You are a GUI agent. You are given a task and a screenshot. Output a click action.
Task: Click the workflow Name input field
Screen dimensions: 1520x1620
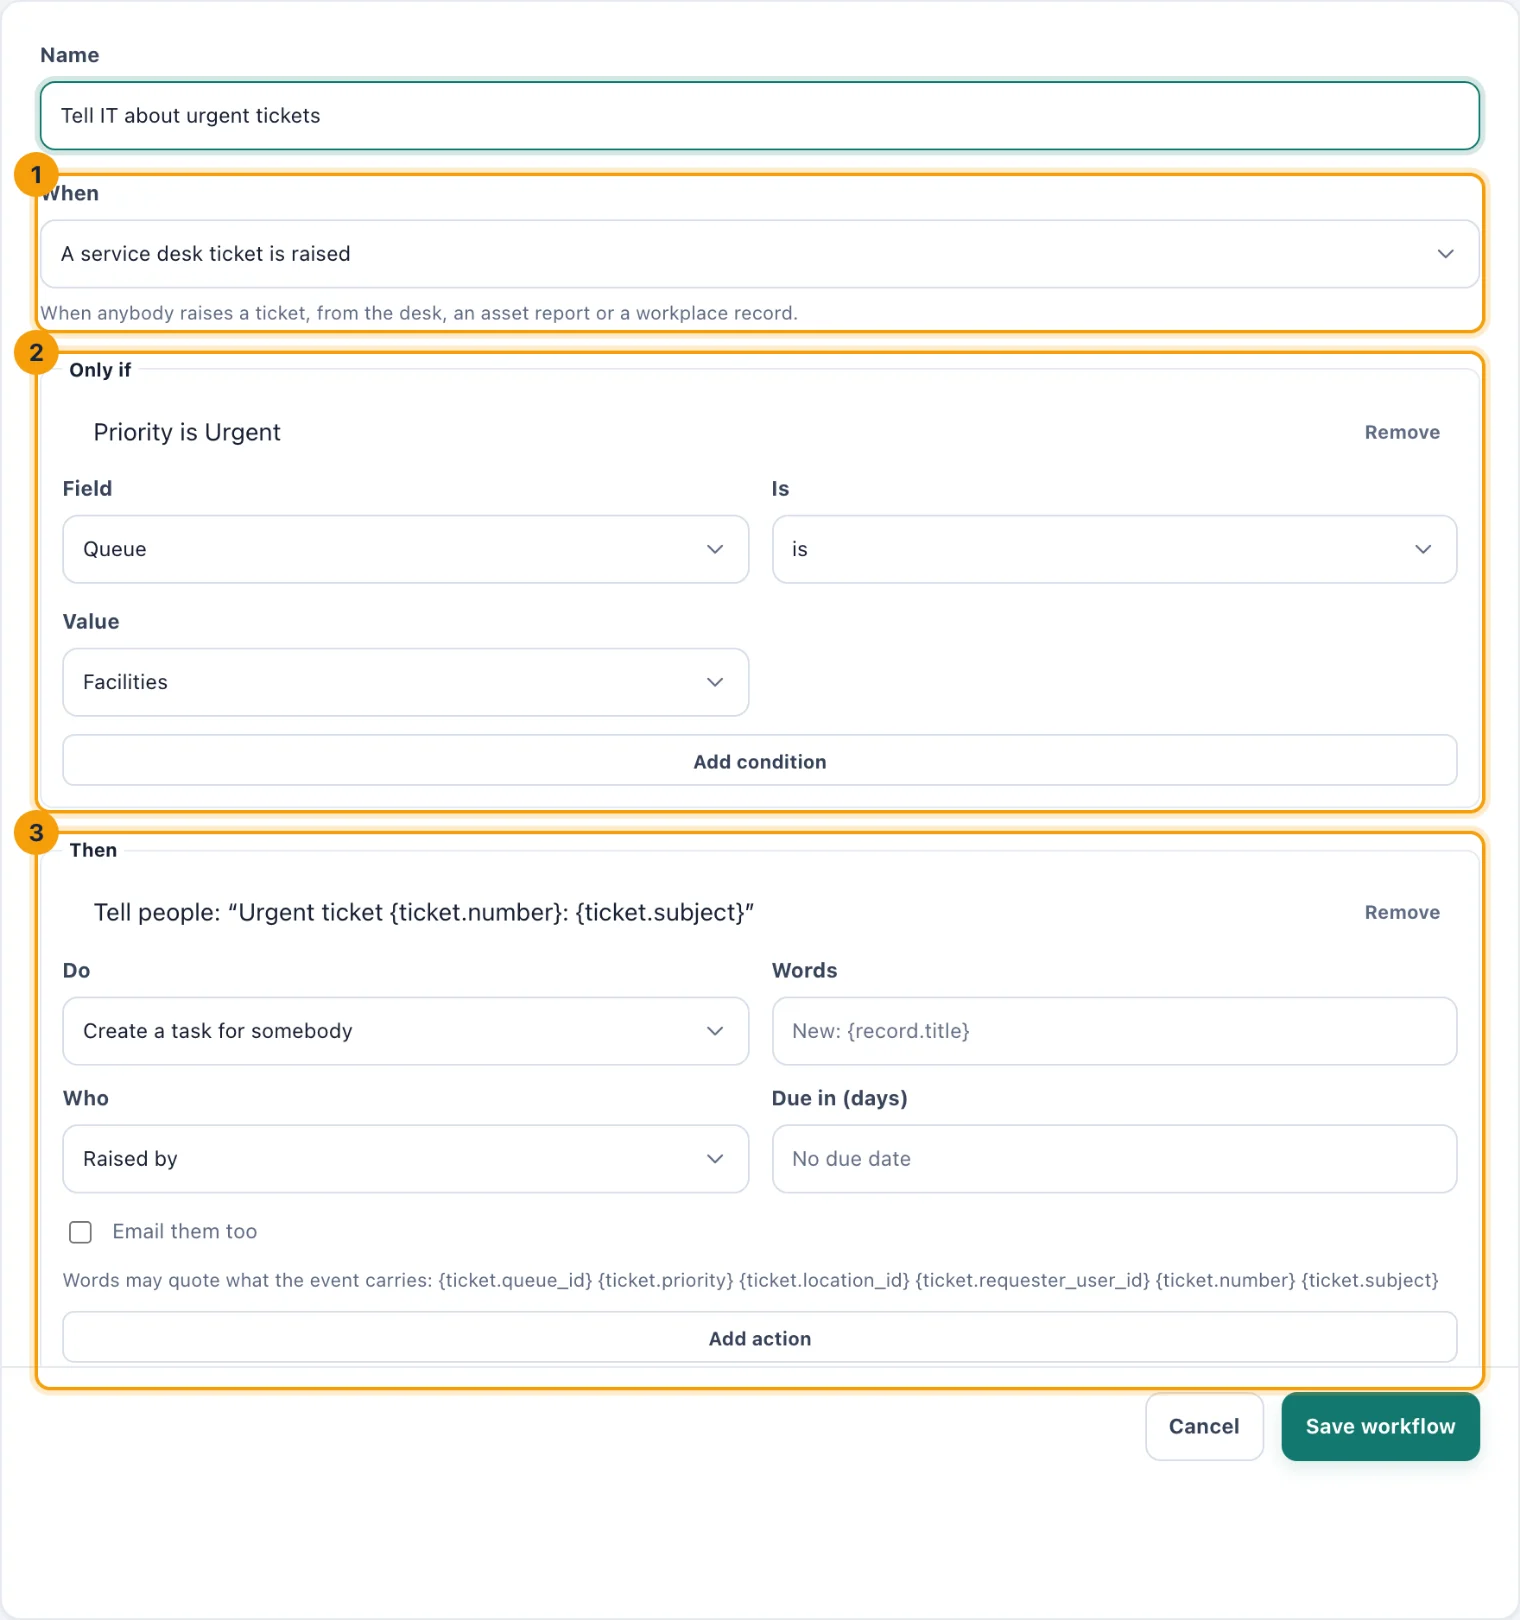[760, 116]
